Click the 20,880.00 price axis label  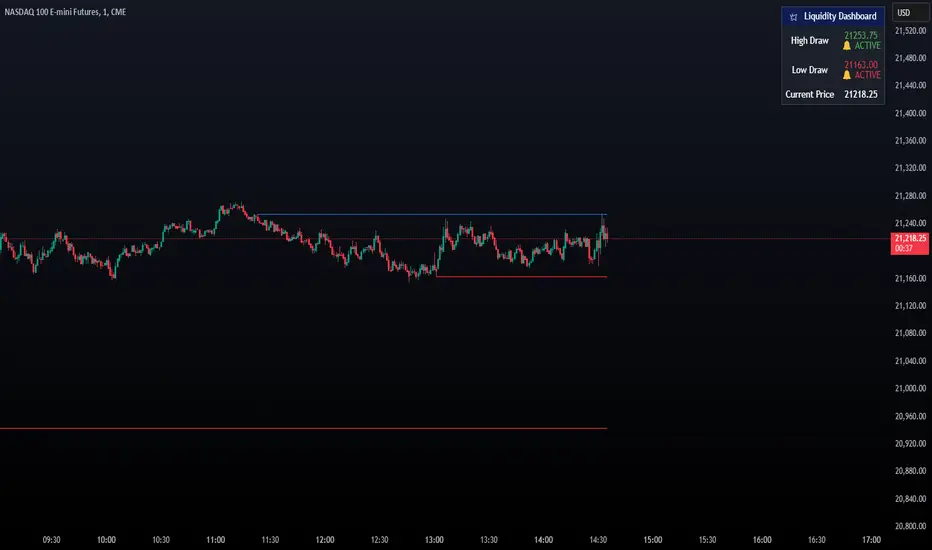[x=910, y=471]
